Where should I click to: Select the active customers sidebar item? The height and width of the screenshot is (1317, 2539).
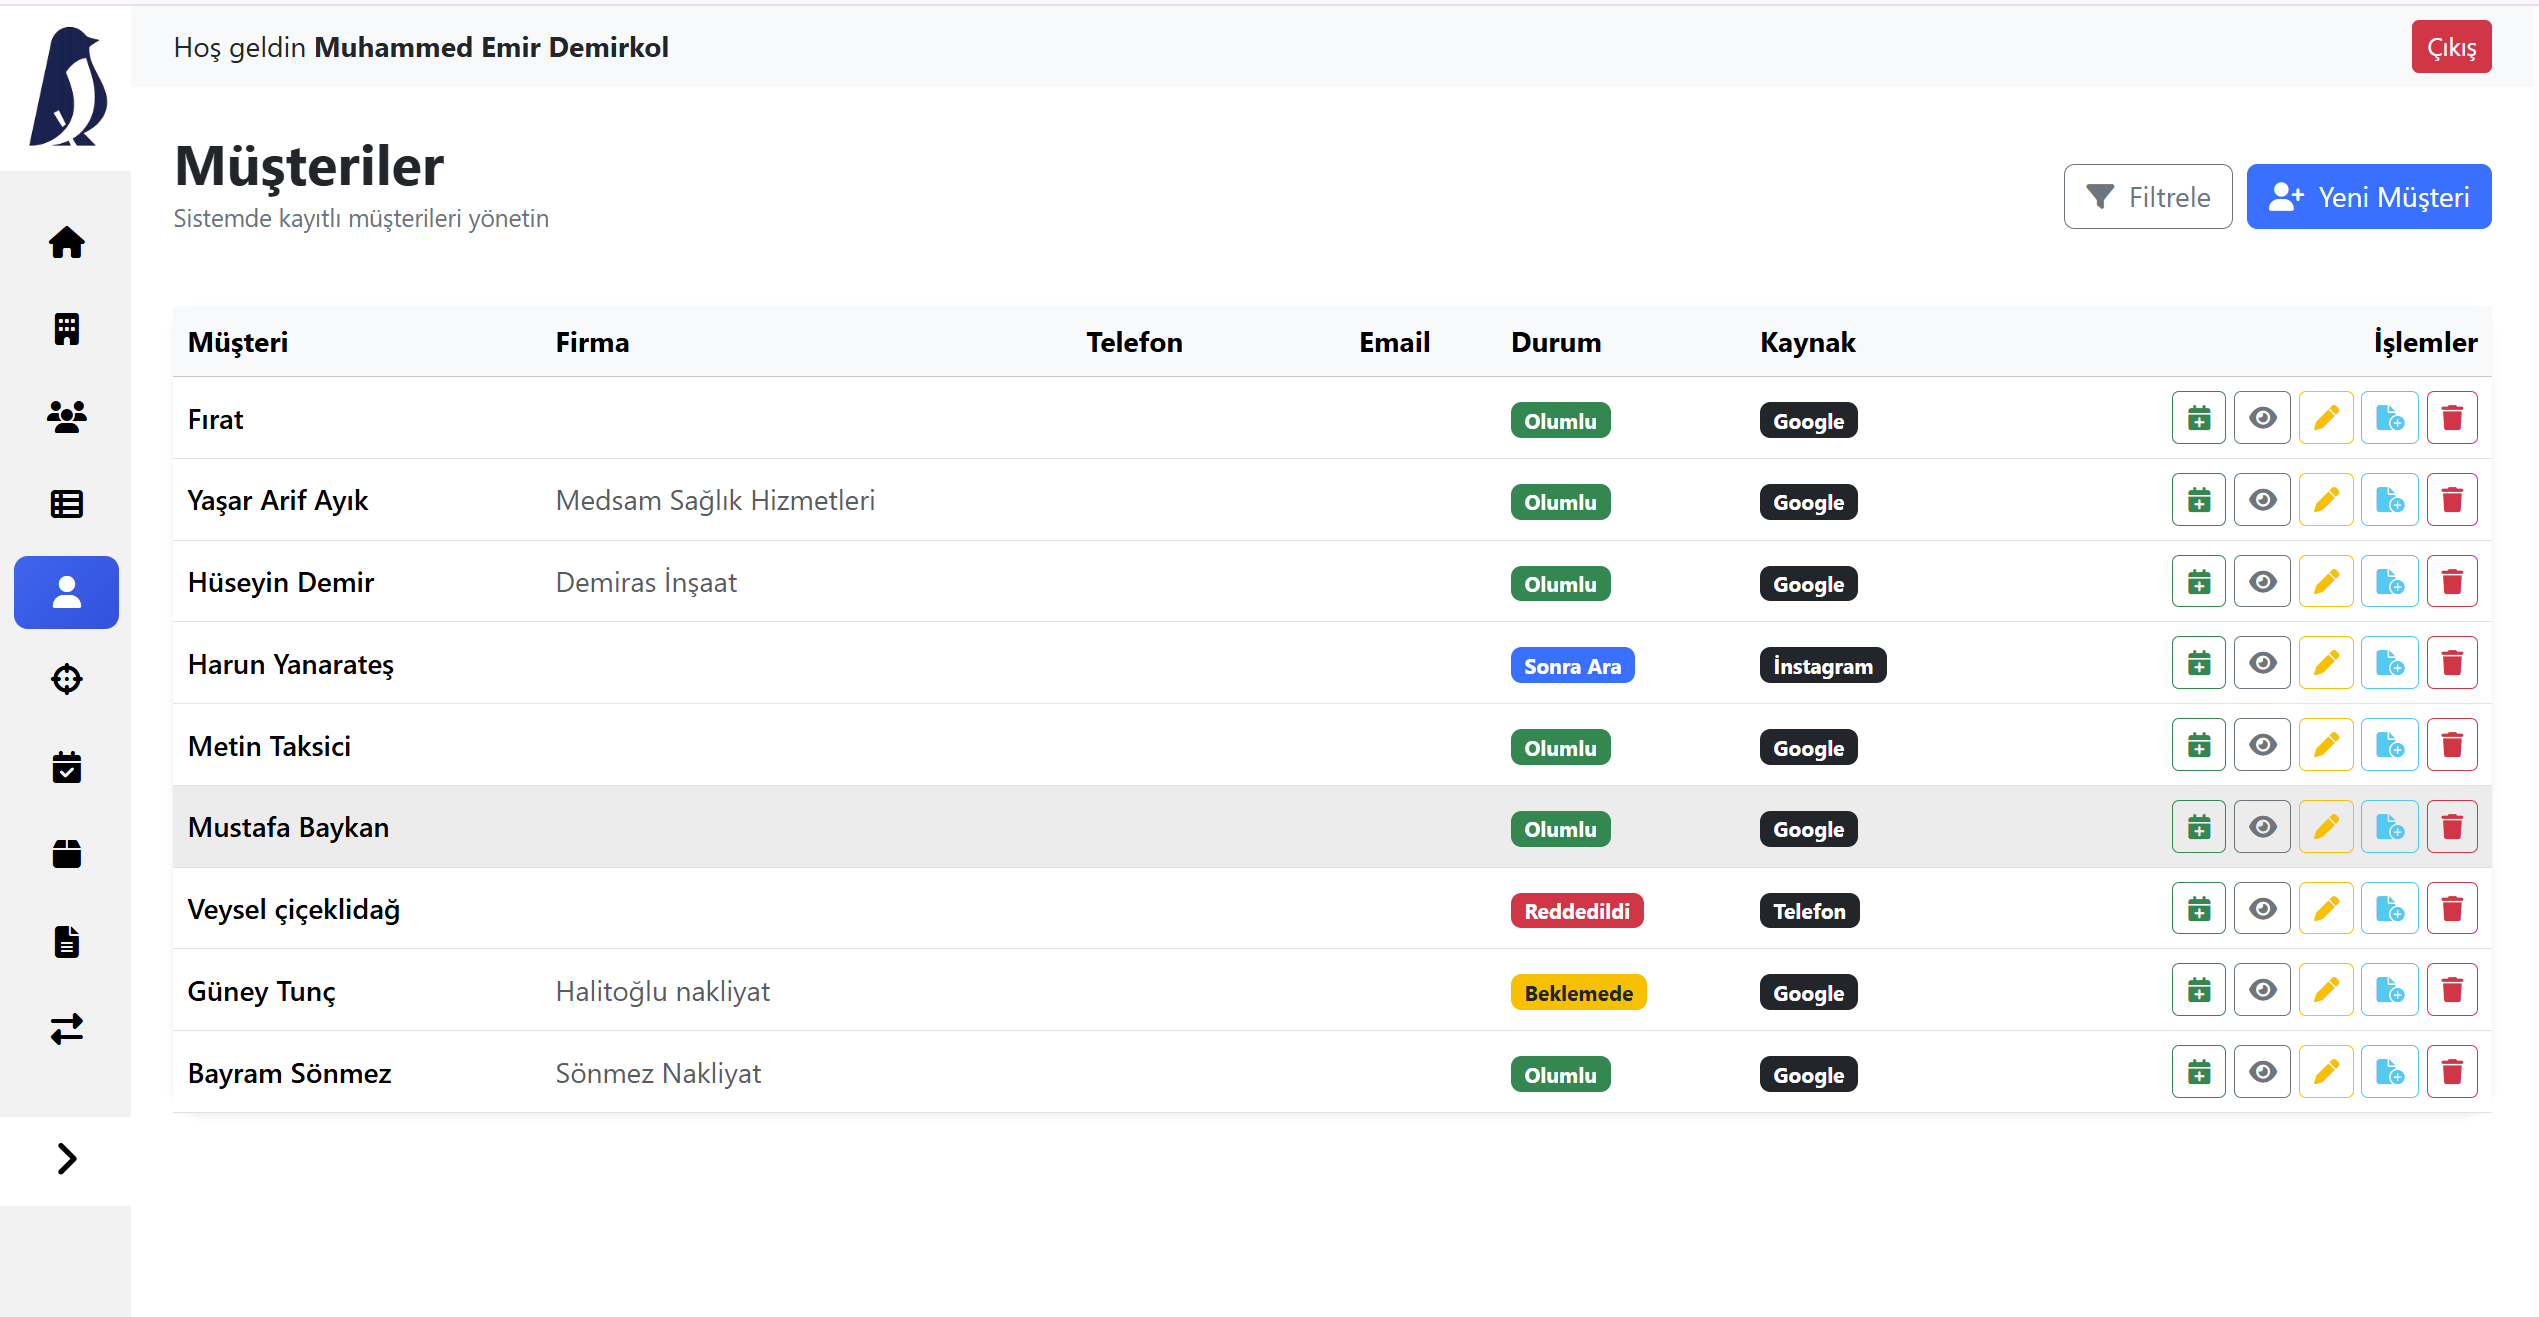tap(66, 592)
